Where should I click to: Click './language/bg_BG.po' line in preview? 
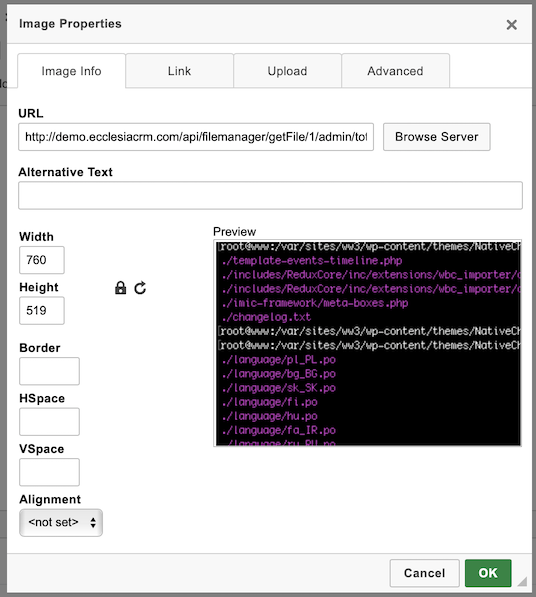pos(279,374)
